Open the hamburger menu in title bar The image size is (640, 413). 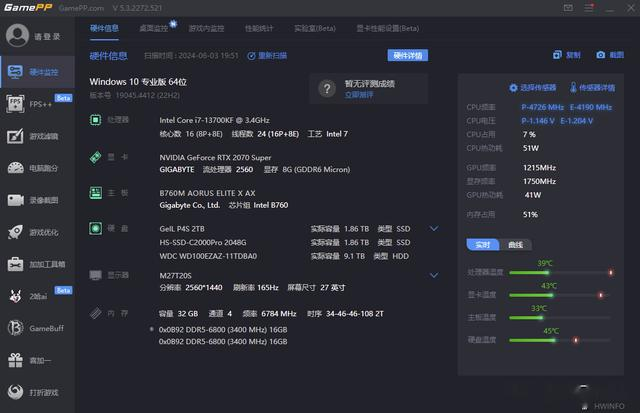[x=589, y=8]
